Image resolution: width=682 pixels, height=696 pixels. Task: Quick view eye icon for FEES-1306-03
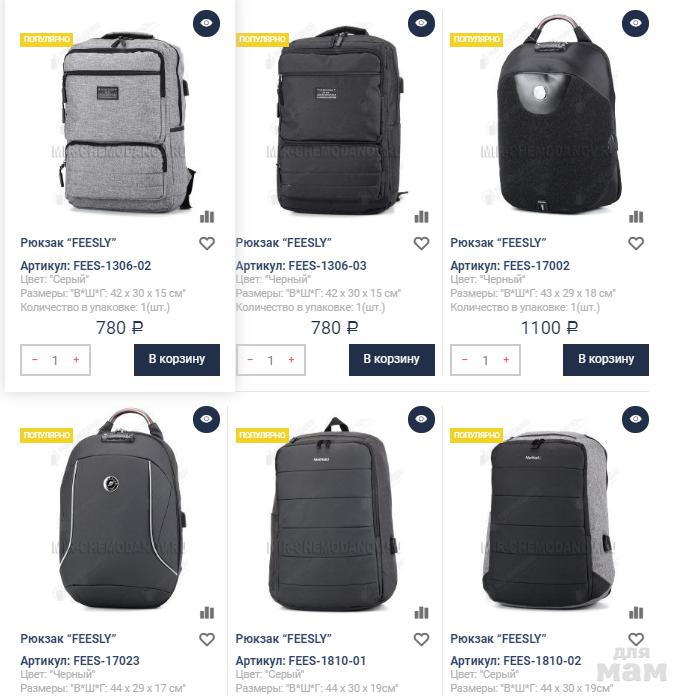tap(421, 23)
